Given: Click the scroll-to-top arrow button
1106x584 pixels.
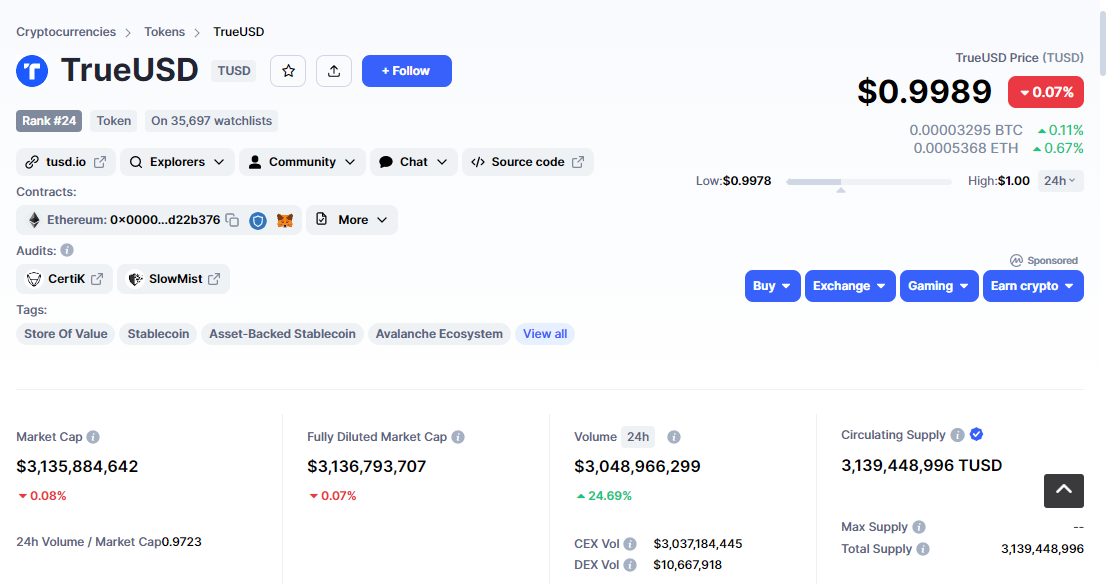Looking at the screenshot, I should click(x=1064, y=490).
